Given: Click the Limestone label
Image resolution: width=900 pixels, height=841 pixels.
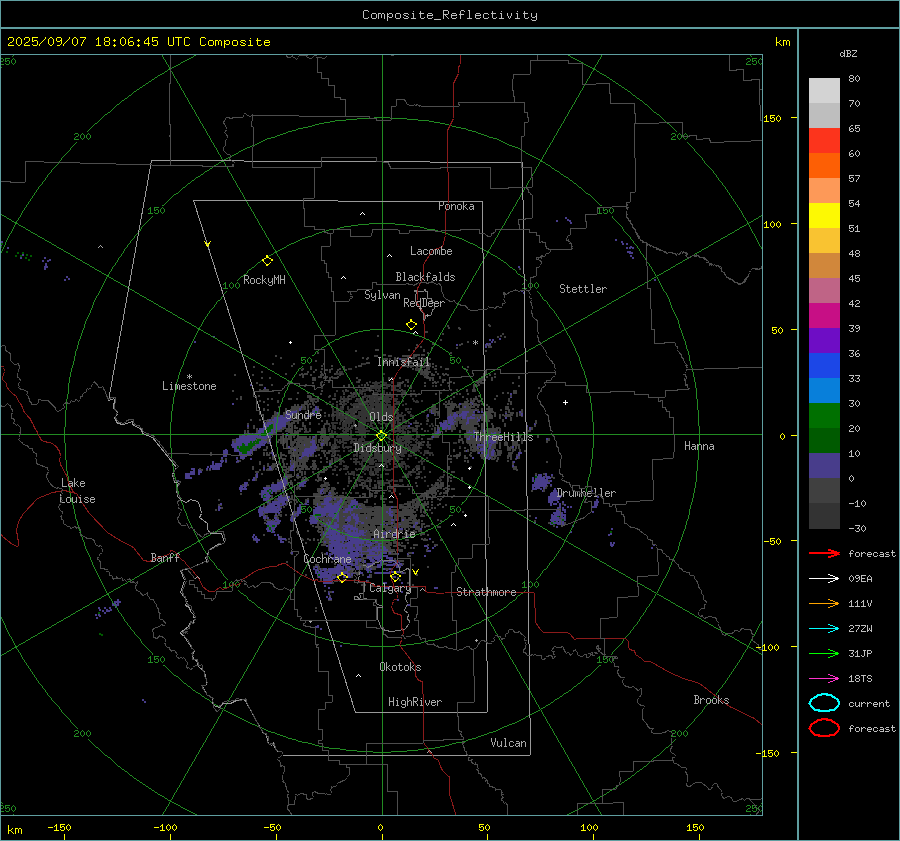Looking at the screenshot, I should pos(189,386).
